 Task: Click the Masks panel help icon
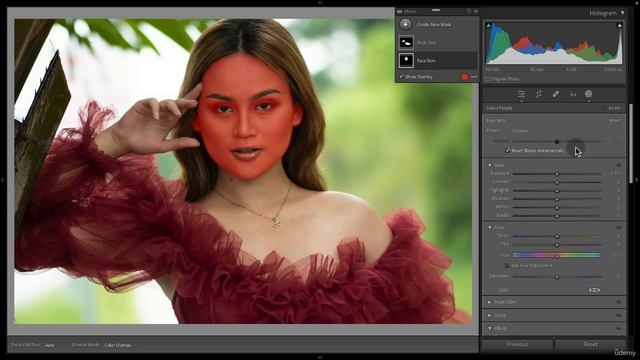tap(469, 11)
